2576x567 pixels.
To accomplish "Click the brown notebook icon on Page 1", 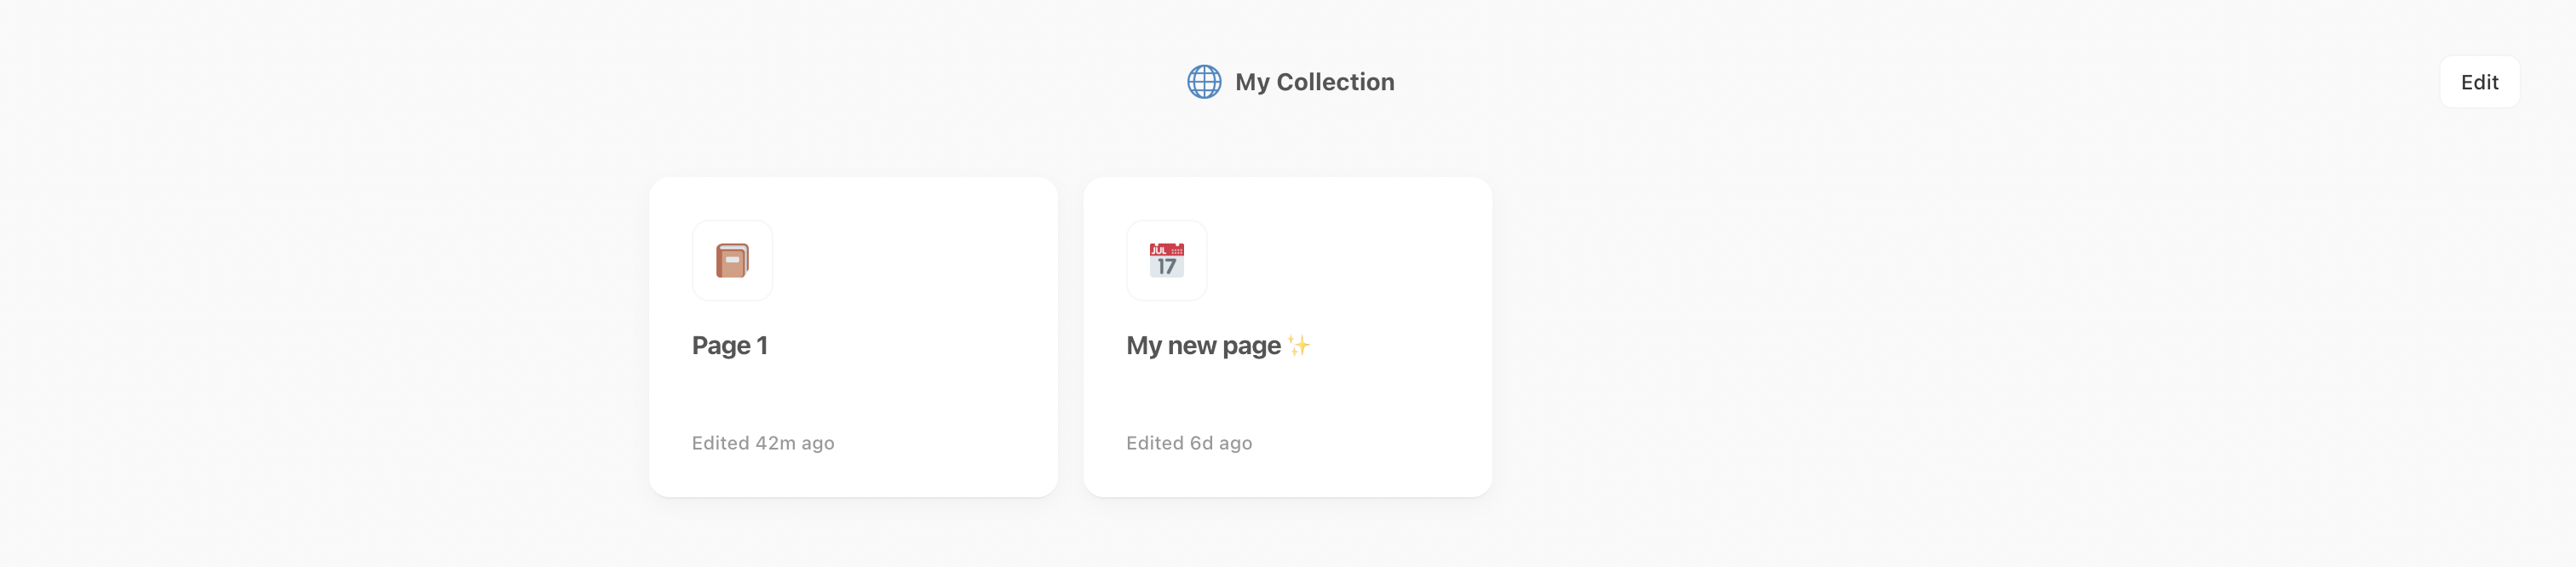I will click(732, 260).
